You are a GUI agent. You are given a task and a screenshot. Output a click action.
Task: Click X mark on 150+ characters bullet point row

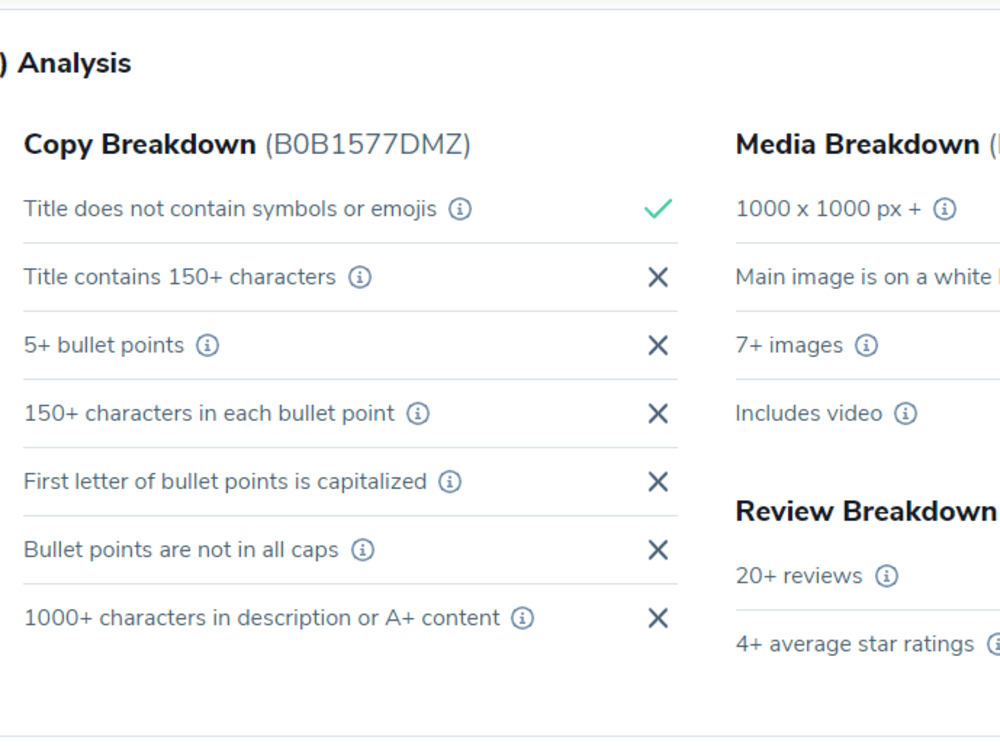[x=658, y=414]
